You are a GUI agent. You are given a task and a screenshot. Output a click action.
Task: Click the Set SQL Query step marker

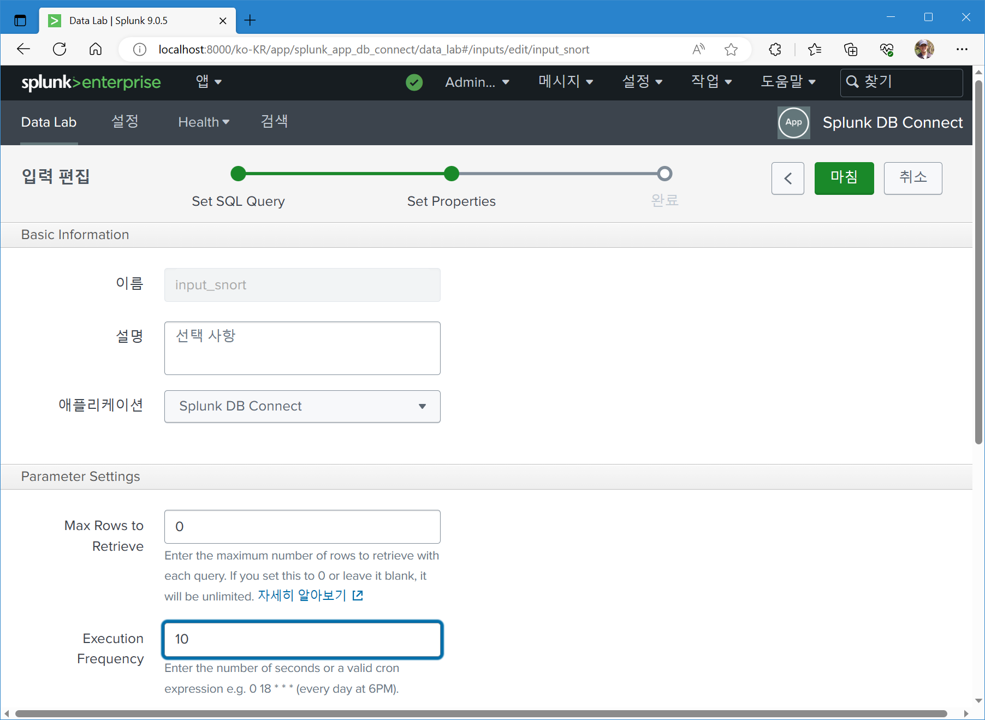coord(238,173)
